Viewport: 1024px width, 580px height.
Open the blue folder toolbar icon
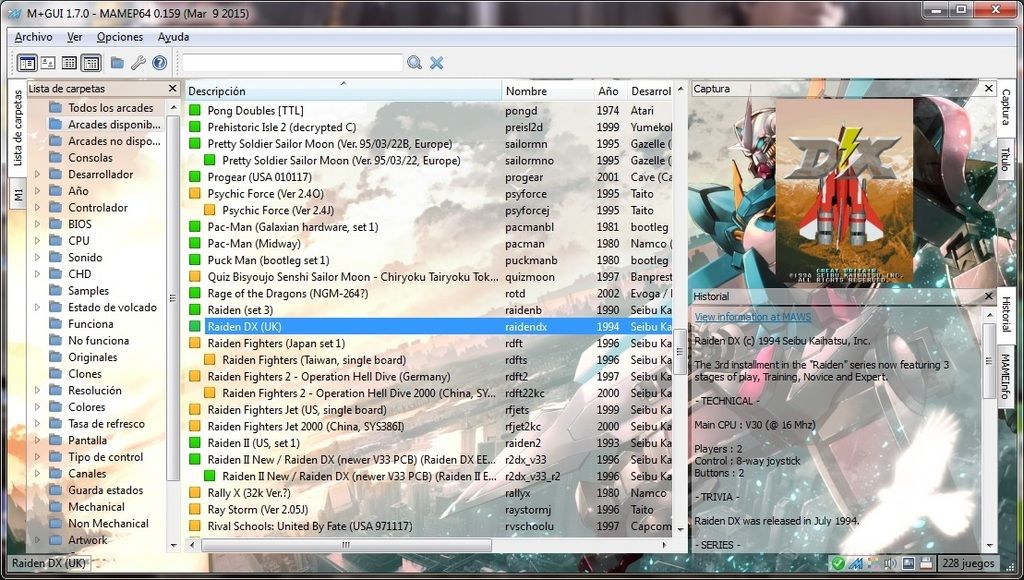pyautogui.click(x=117, y=63)
